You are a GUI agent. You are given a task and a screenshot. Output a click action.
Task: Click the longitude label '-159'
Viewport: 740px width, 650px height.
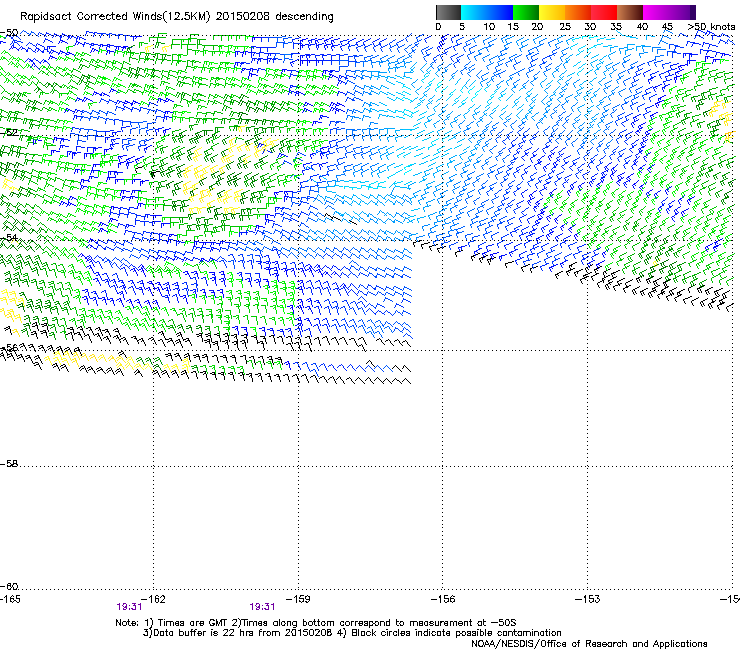click(298, 599)
